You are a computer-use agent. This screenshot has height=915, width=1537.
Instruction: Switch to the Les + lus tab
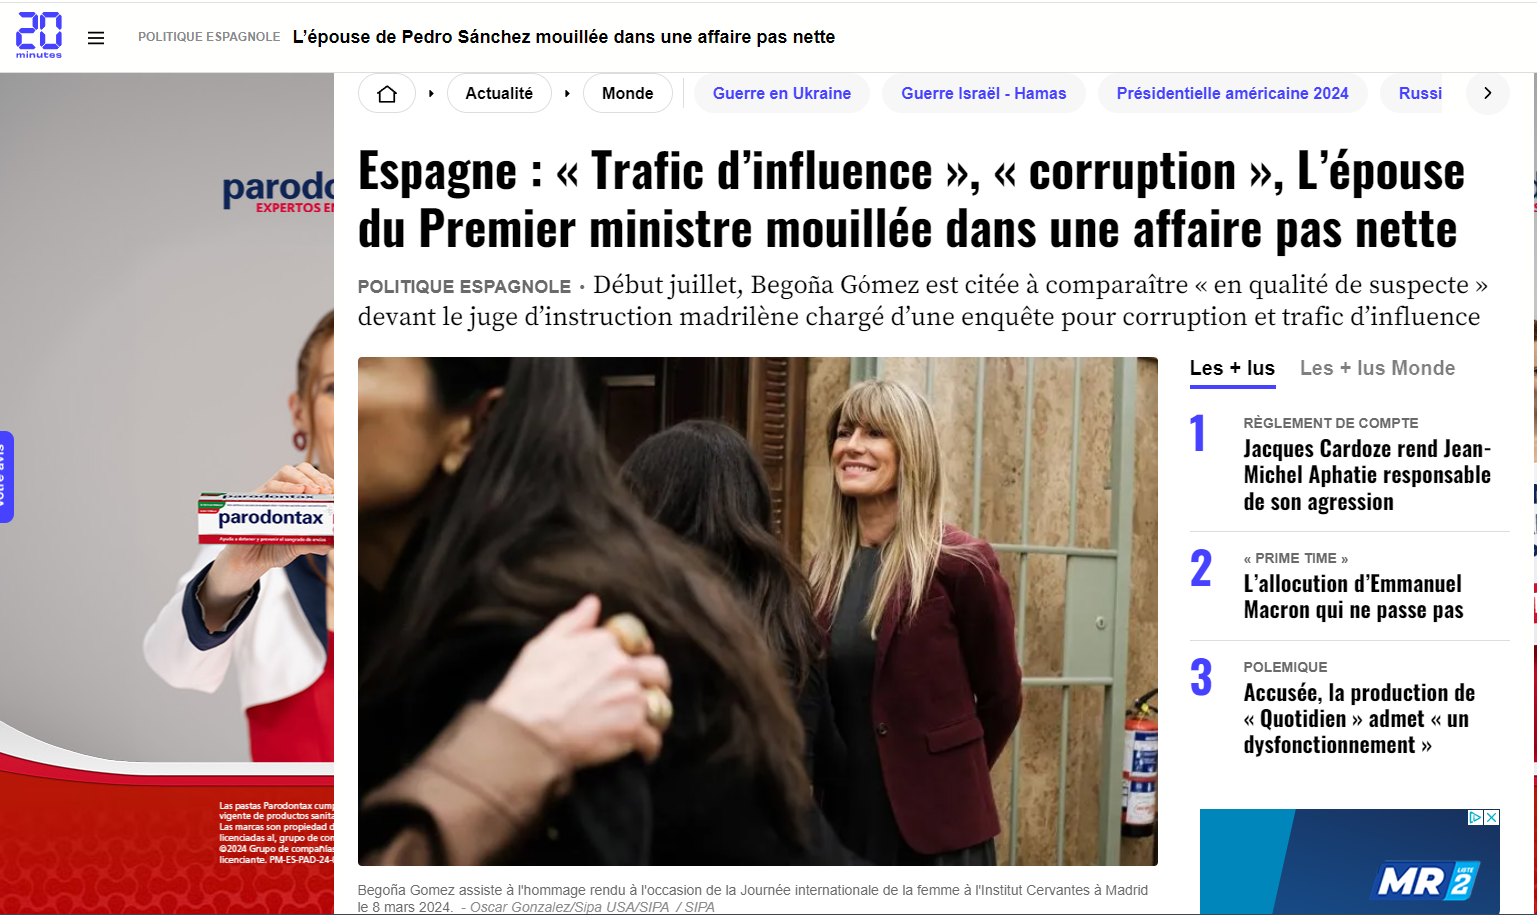pyautogui.click(x=1232, y=368)
